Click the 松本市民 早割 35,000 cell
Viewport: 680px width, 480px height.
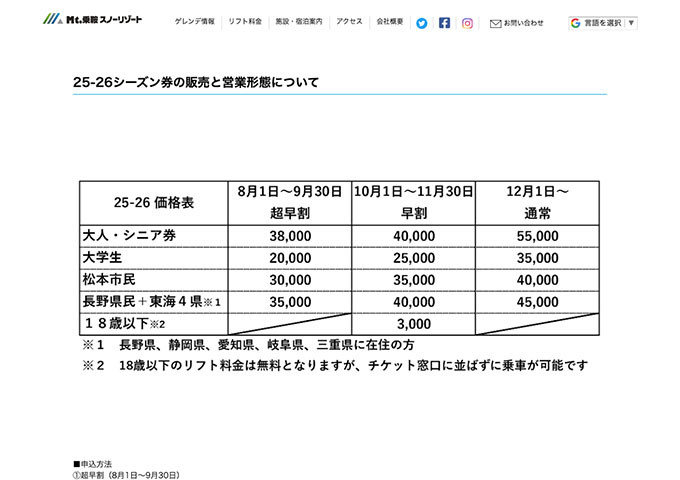click(413, 280)
